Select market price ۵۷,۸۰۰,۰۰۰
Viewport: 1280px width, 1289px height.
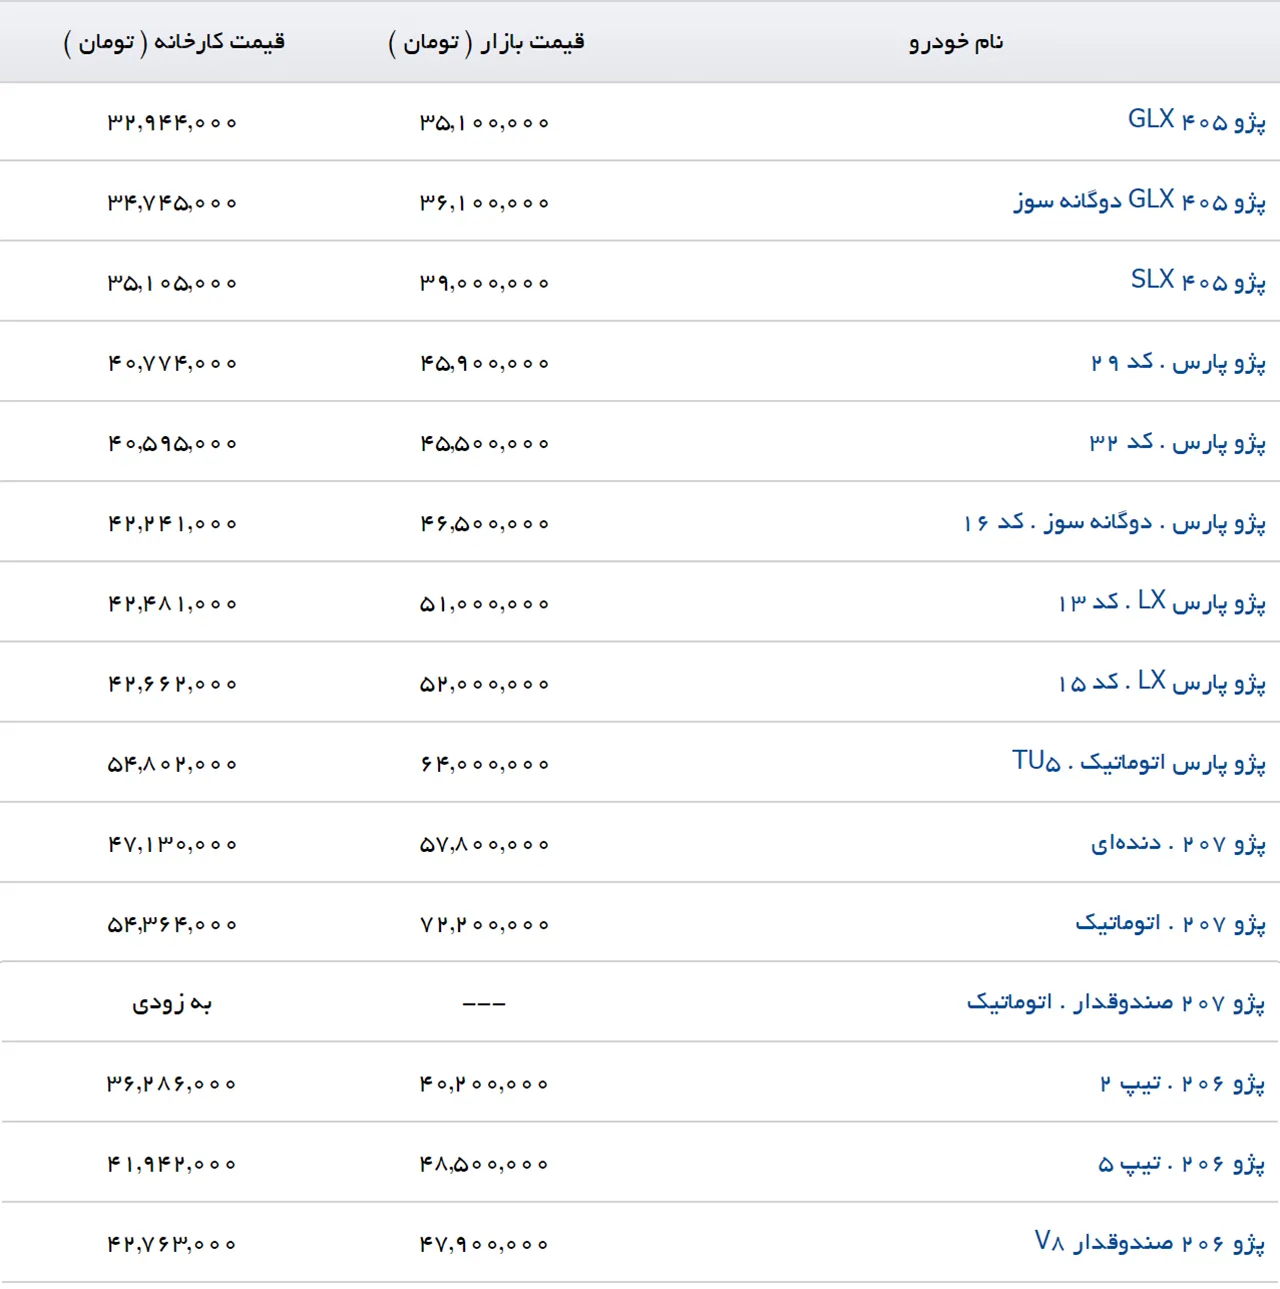(485, 844)
